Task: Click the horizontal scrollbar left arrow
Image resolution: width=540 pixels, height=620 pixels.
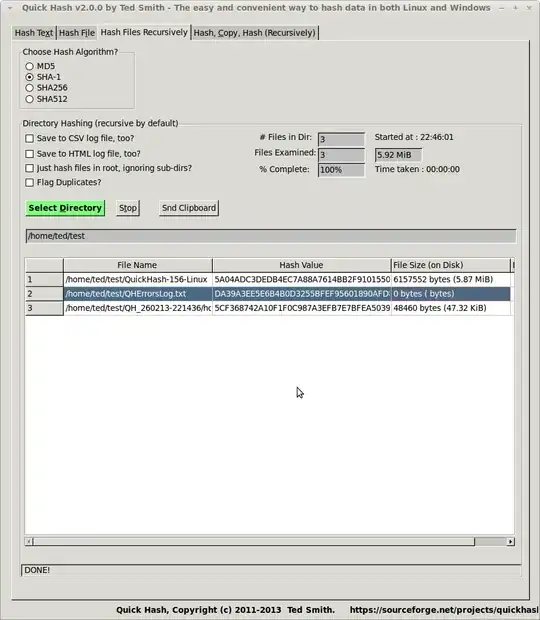Action: pos(28,541)
